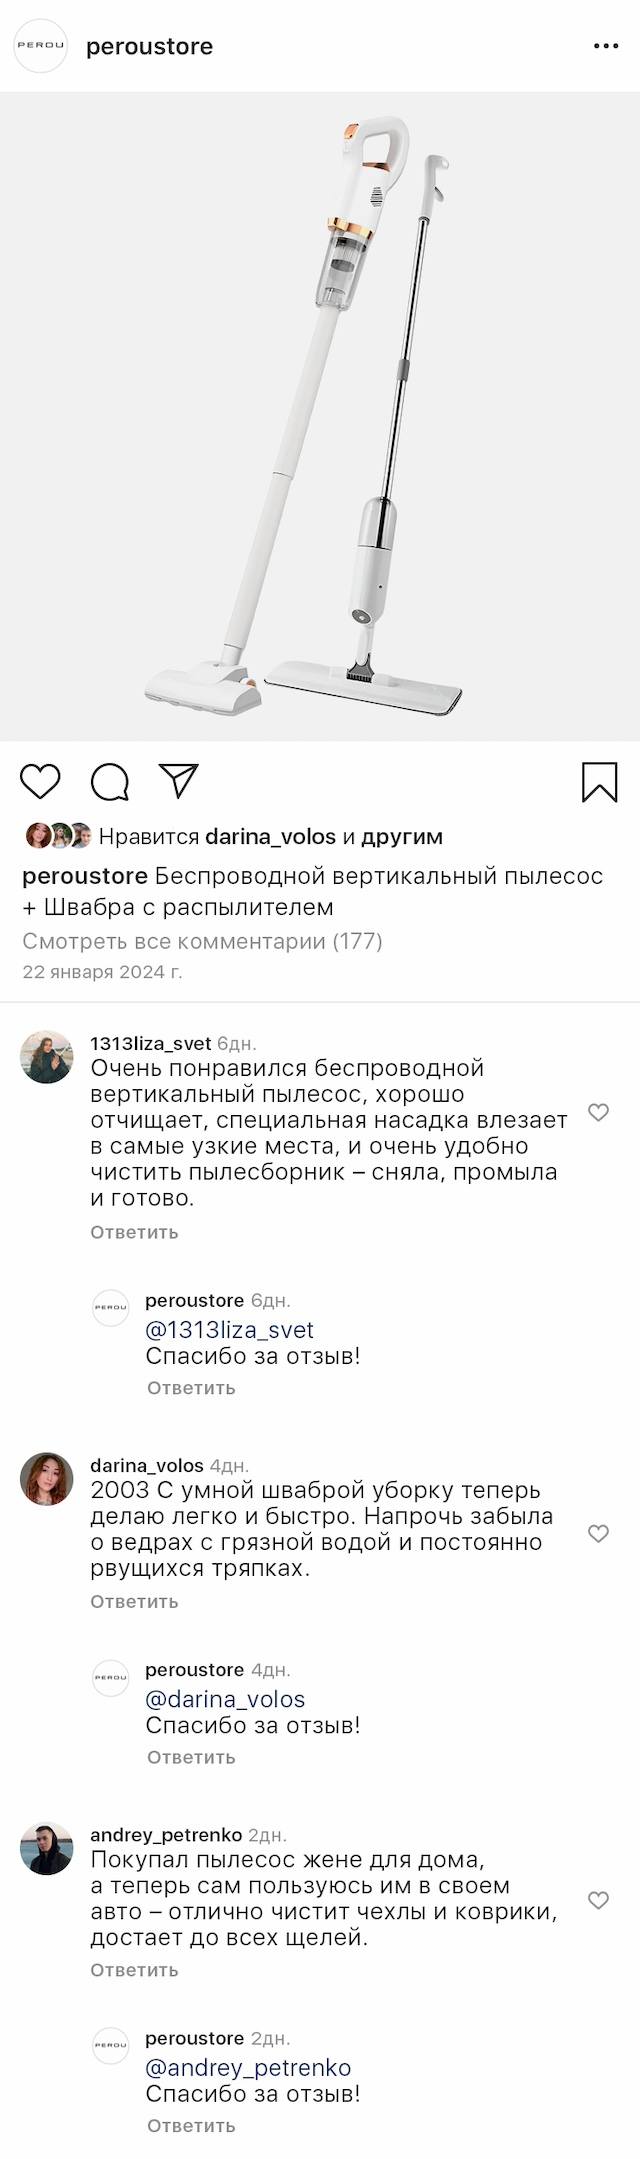This screenshot has width=640, height=2159.
Task: Reply to andrey_petrenko's comment
Action: click(134, 1970)
